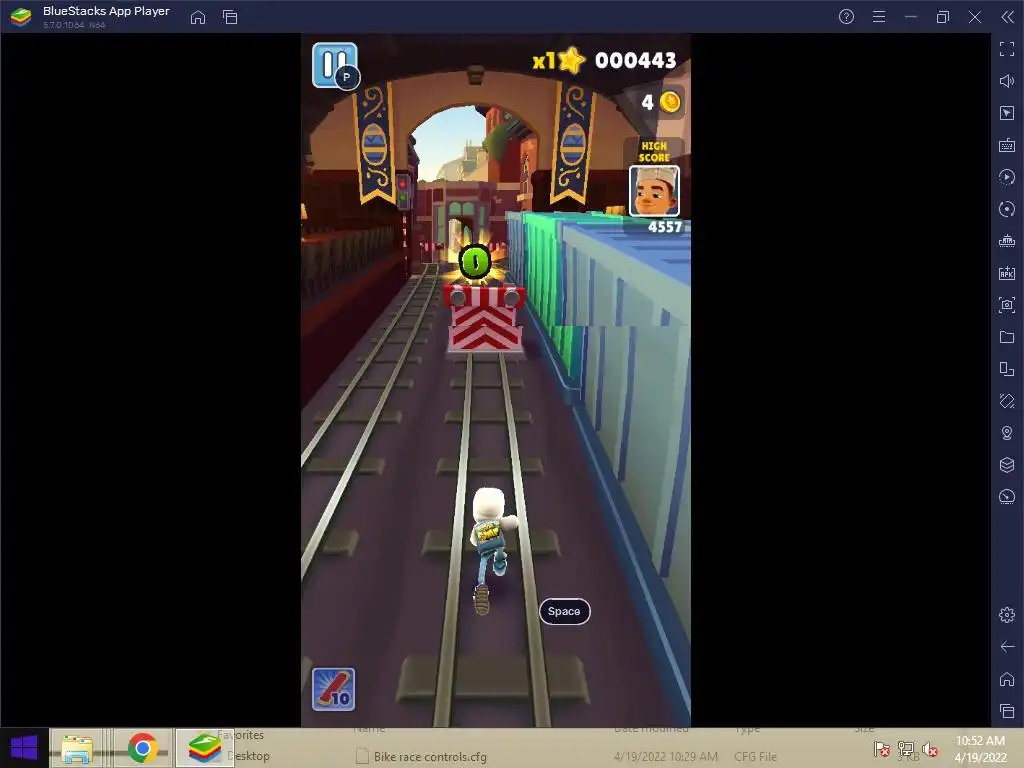
Task: Click the Android home button in sidebar
Action: tap(1007, 679)
